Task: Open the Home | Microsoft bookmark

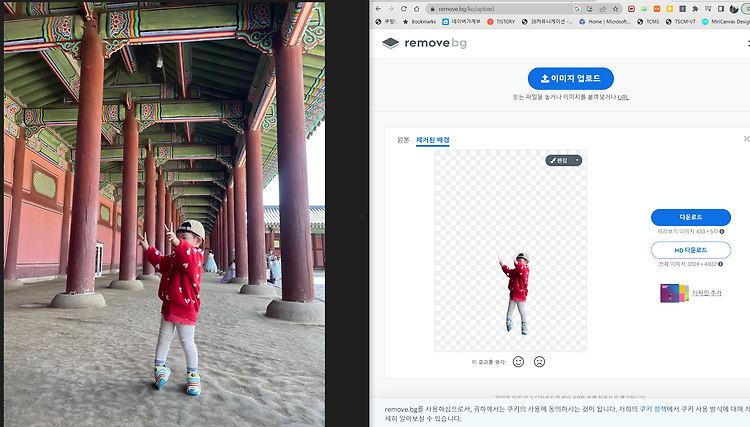Action: 605,22
